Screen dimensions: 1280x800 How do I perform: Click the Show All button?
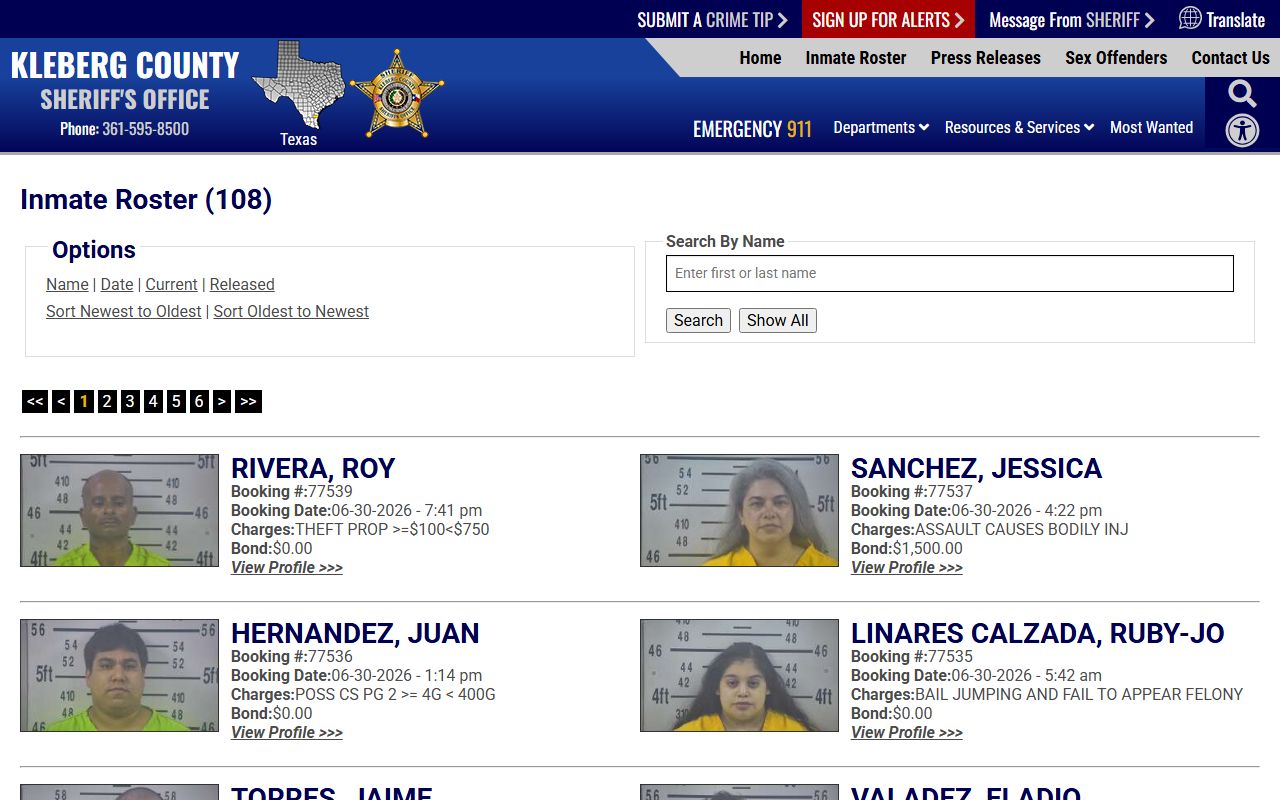click(x=778, y=320)
